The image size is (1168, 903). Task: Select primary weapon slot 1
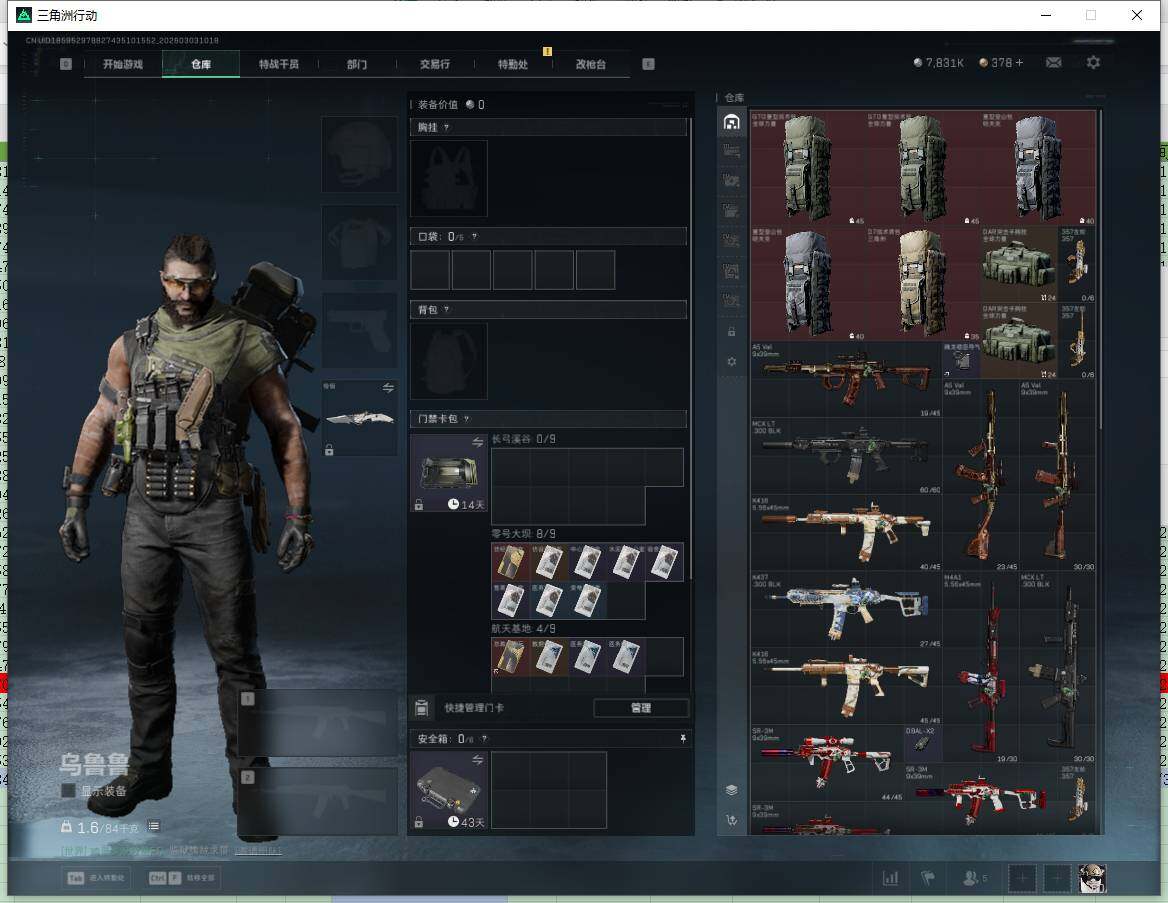[x=317, y=723]
